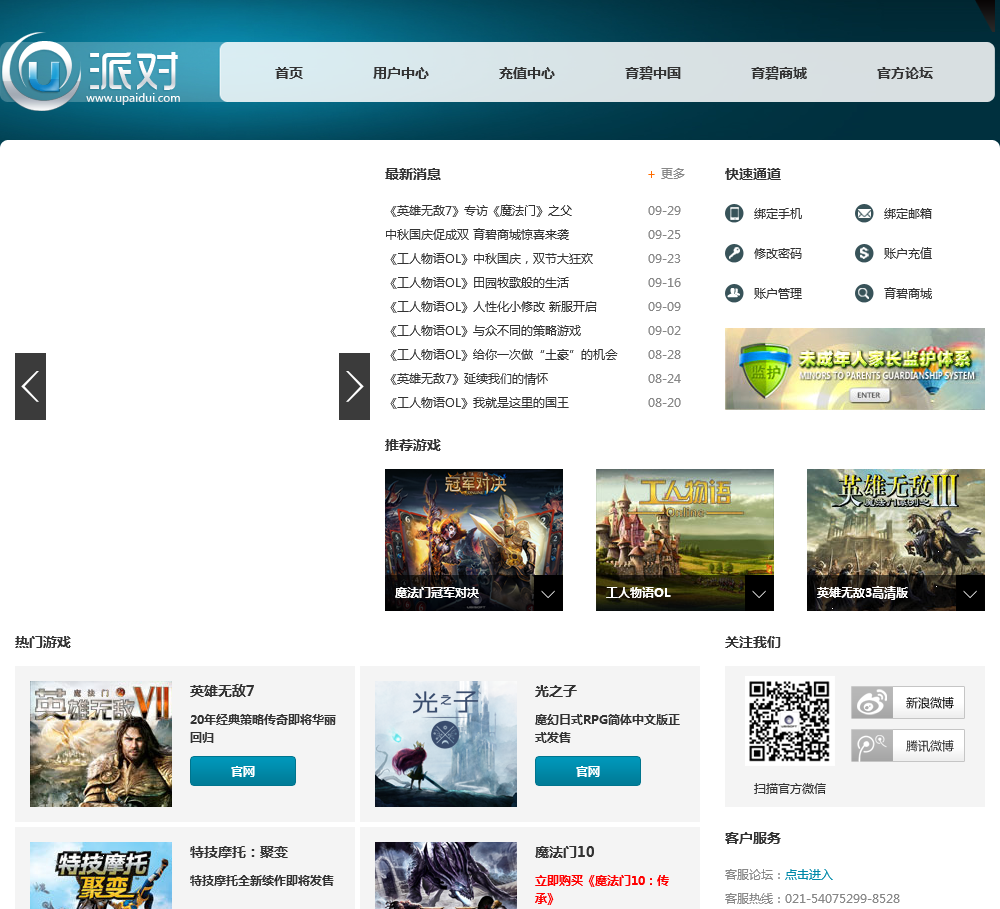Open the 魔法门10 game title
Image resolution: width=1000 pixels, height=909 pixels.
[564, 852]
